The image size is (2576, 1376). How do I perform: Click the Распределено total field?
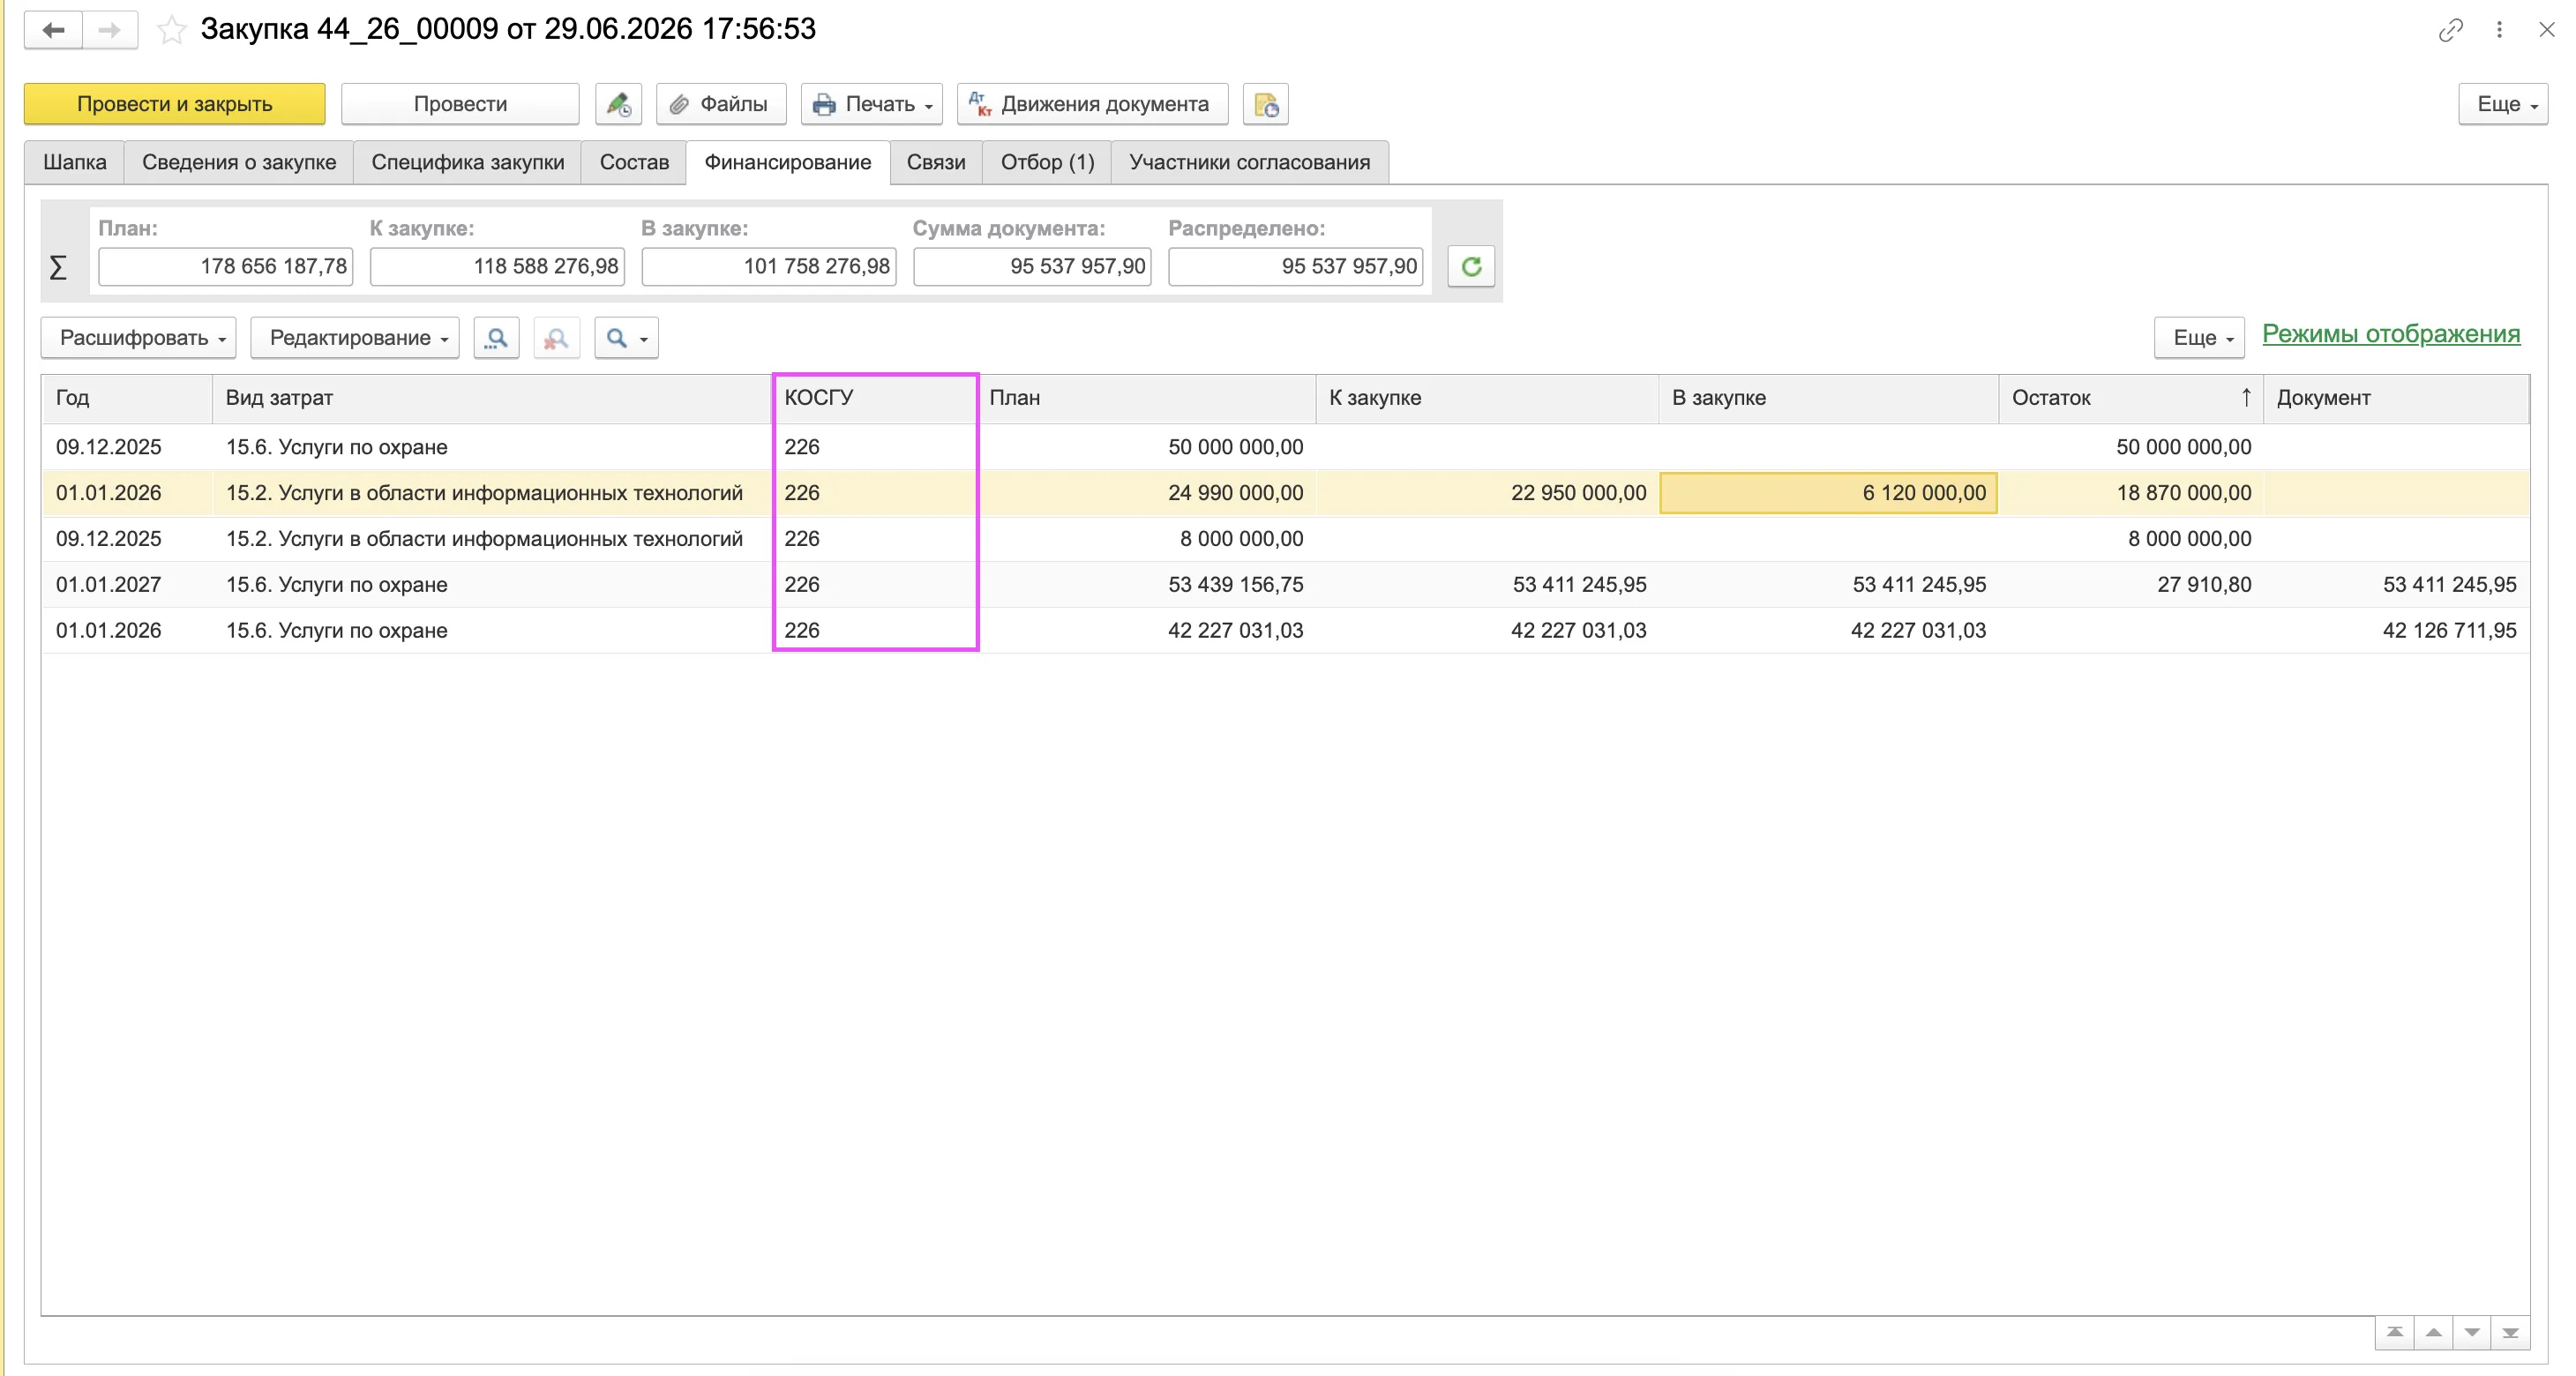pos(1296,267)
